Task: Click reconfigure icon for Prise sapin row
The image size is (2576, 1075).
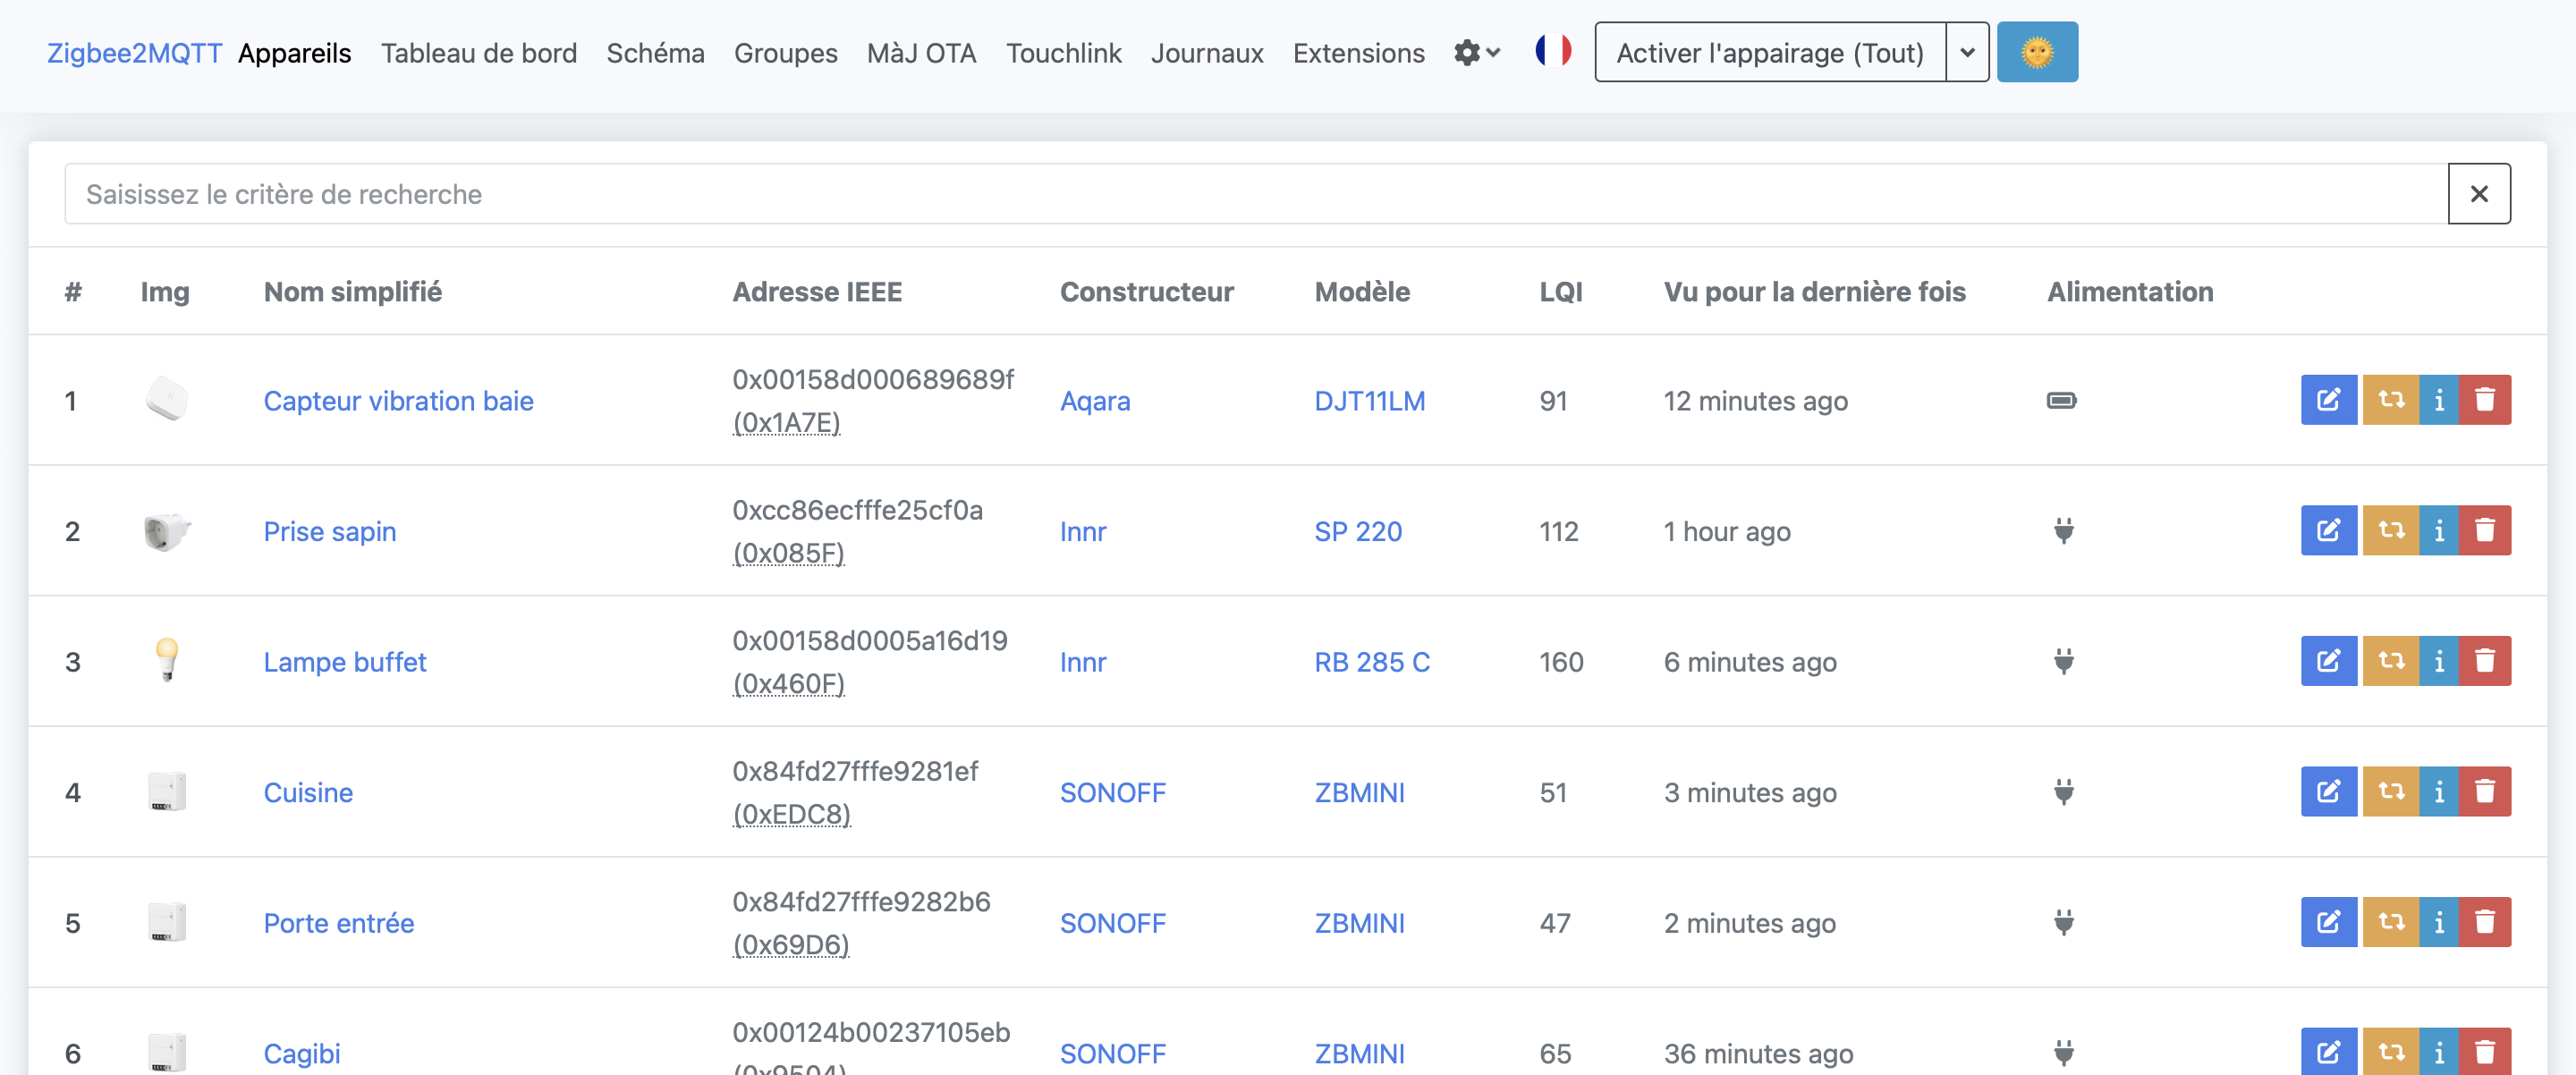Action: pyautogui.click(x=2390, y=530)
